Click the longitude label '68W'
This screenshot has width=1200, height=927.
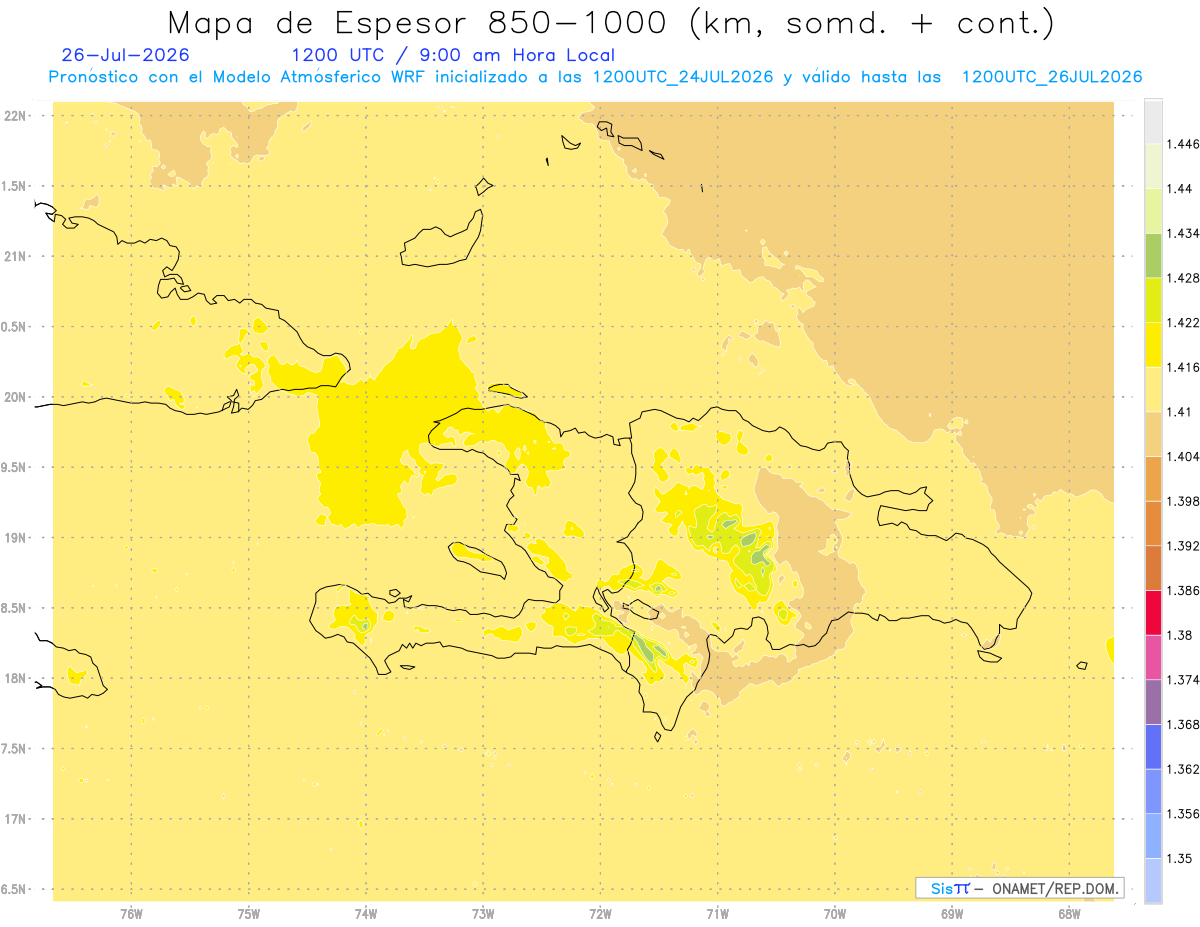1069,913
